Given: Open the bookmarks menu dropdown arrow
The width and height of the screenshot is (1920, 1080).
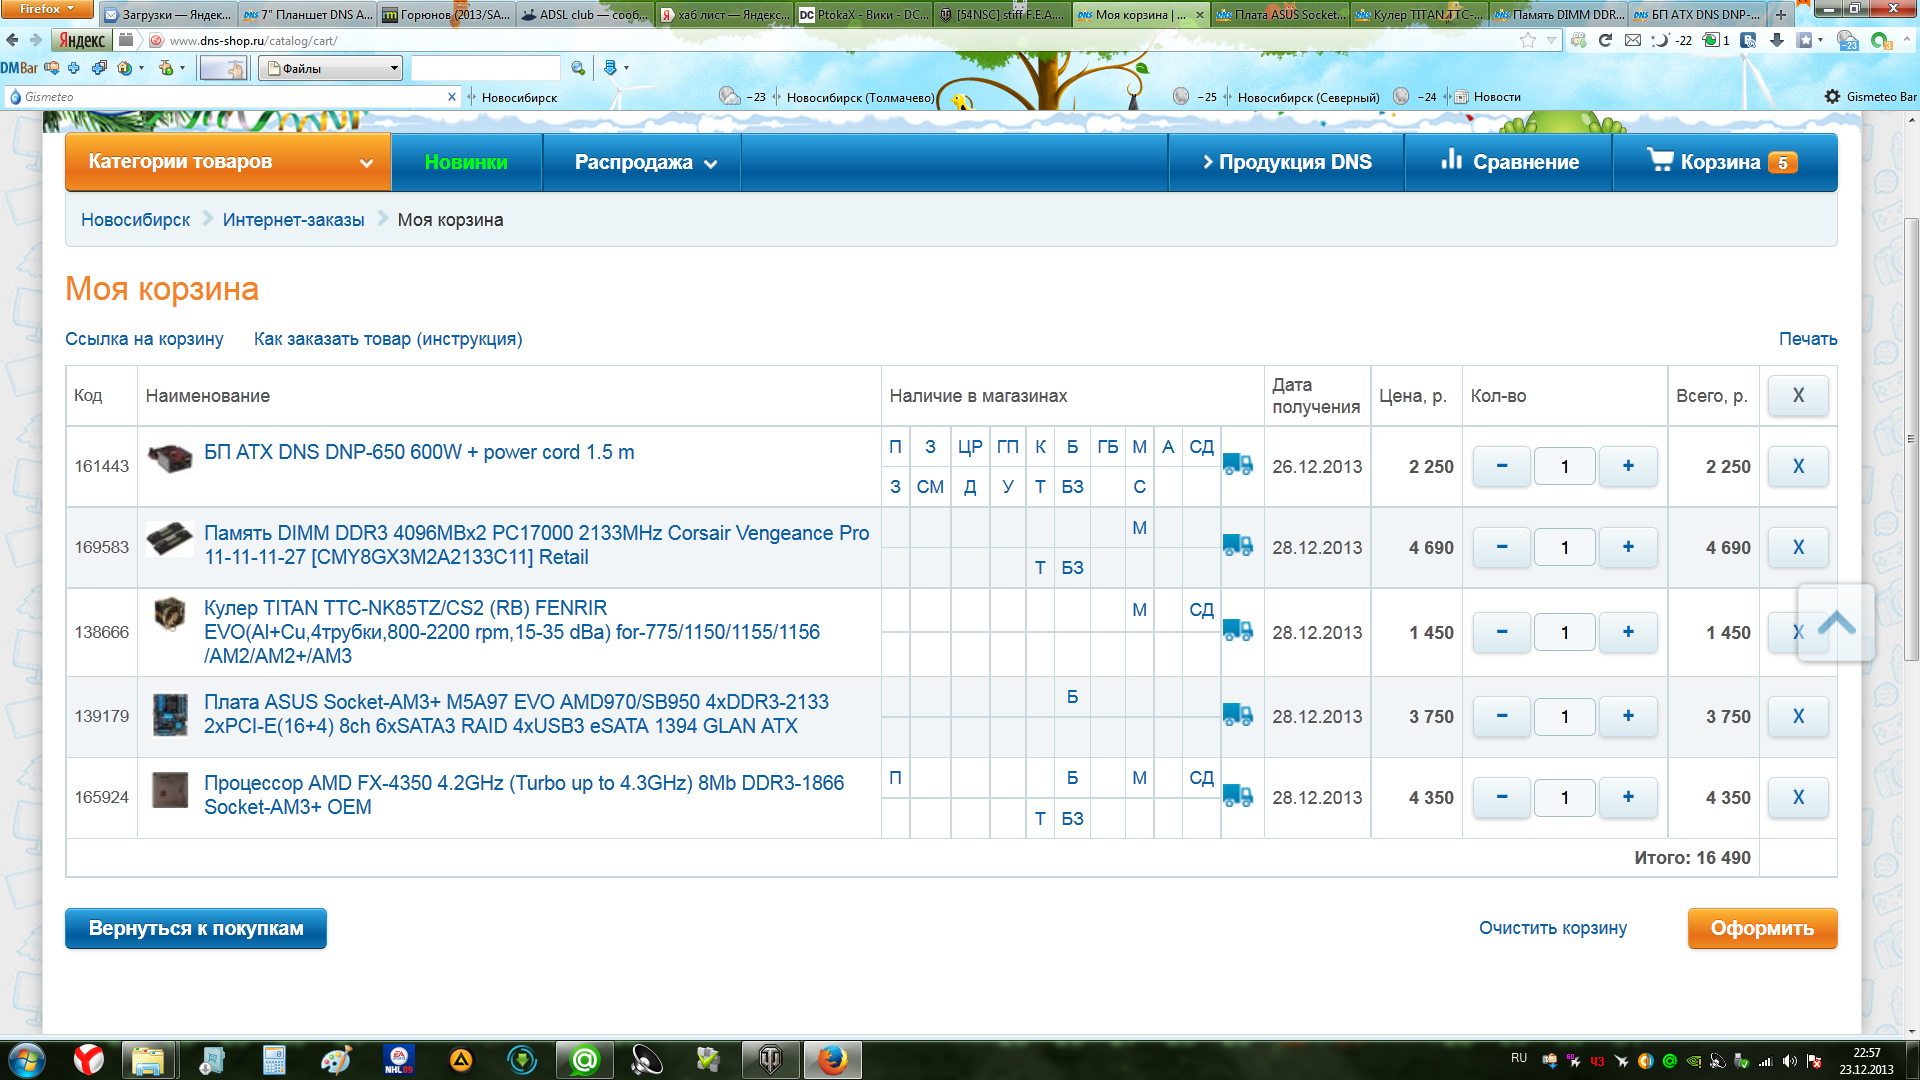Looking at the screenshot, I should coord(1820,40).
